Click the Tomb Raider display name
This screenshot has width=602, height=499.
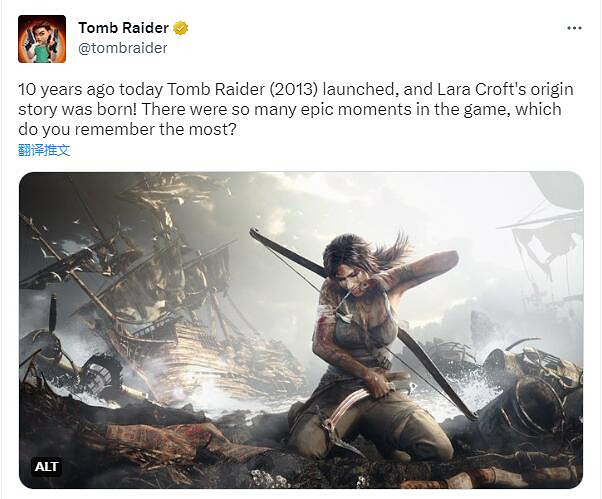click(123, 28)
